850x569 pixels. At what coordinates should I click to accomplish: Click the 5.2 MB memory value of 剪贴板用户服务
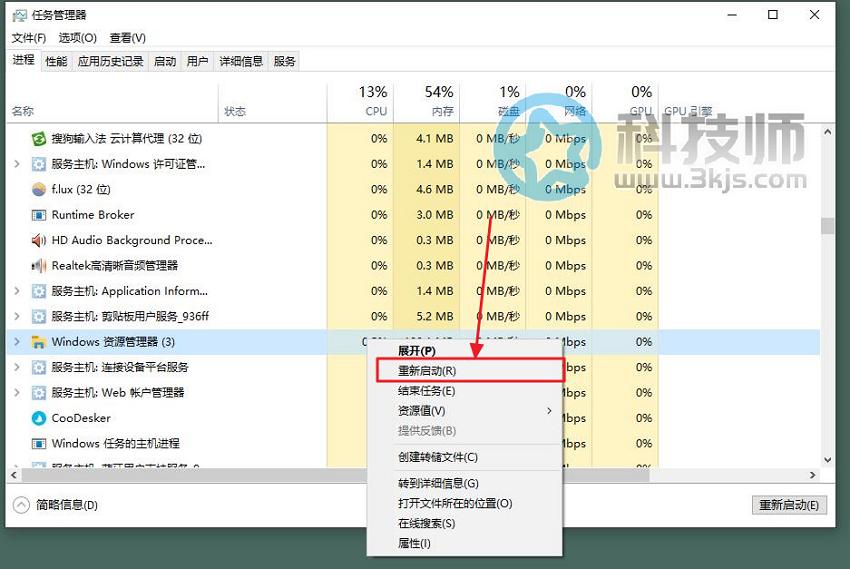[x=435, y=316]
